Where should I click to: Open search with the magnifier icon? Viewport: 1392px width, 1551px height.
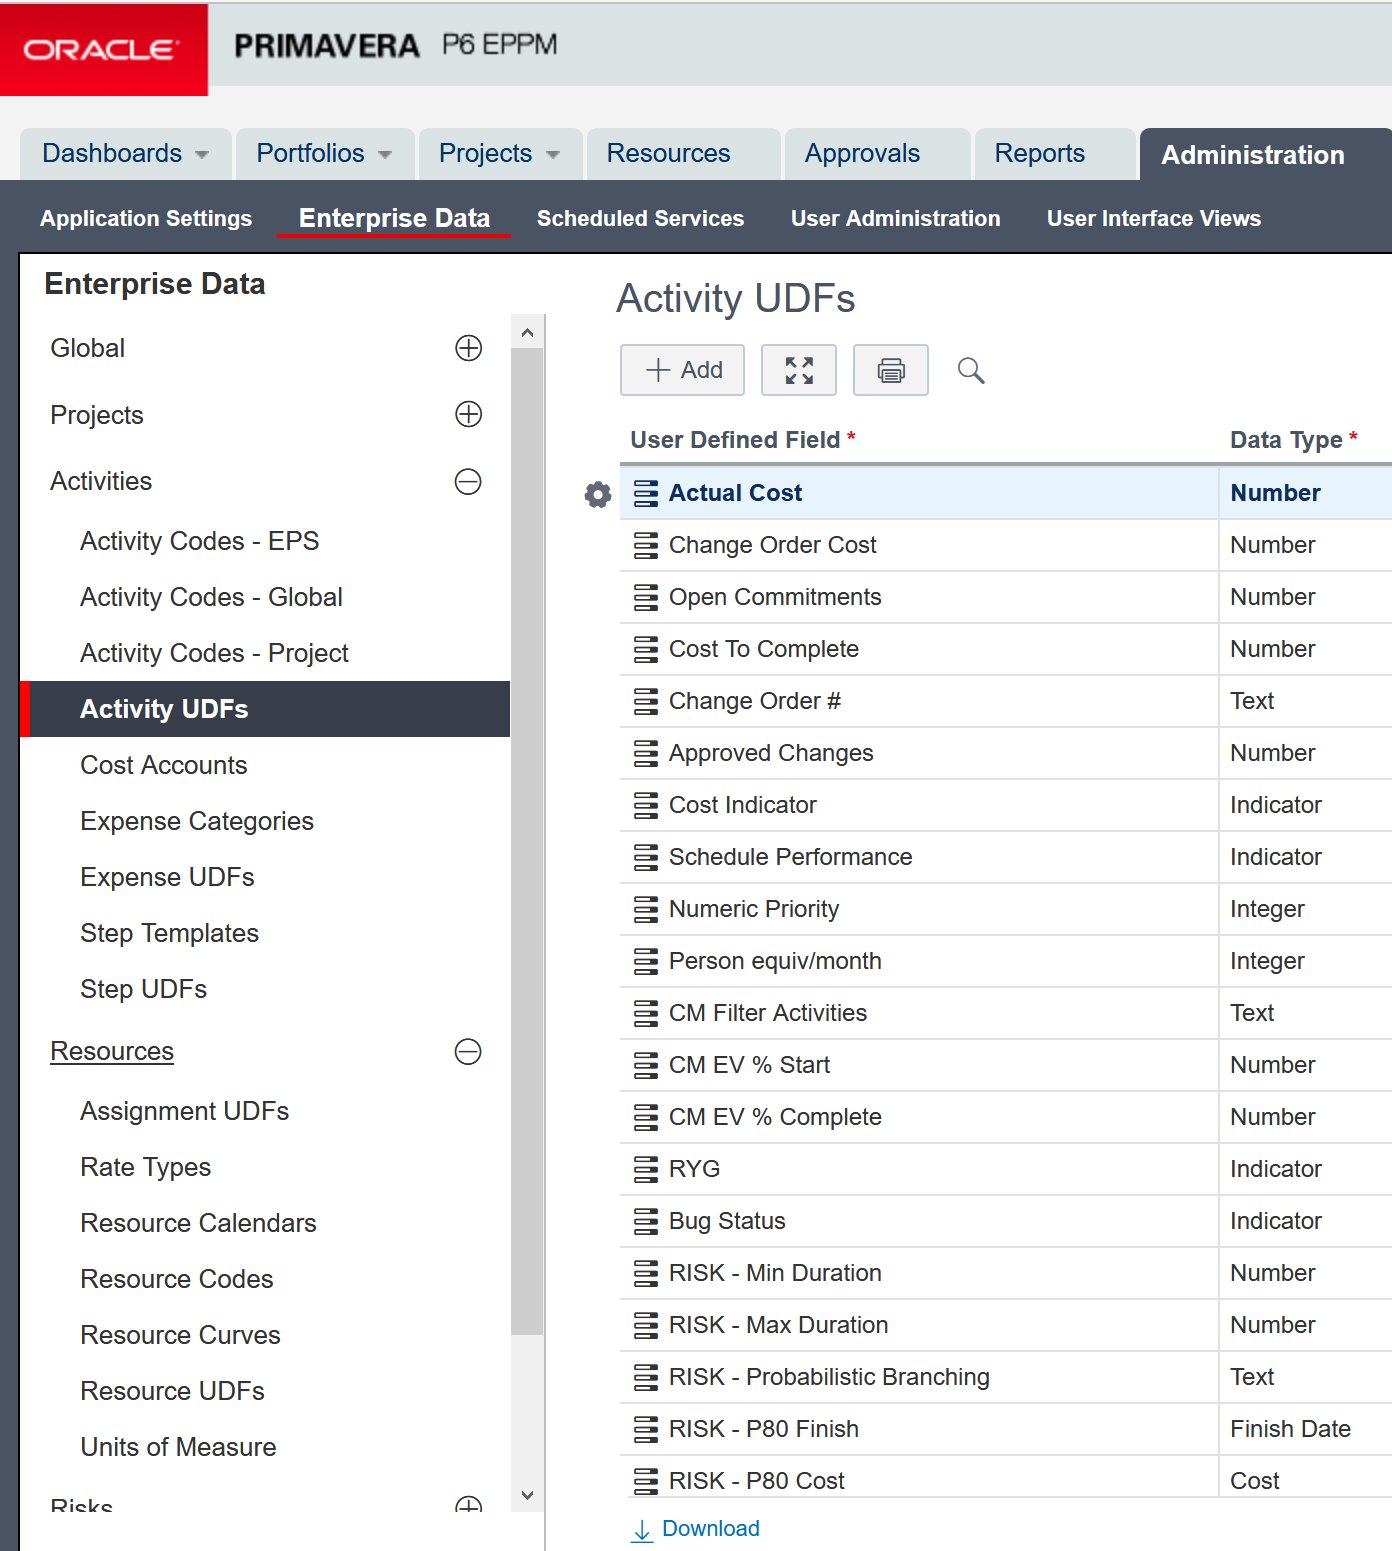[970, 370]
